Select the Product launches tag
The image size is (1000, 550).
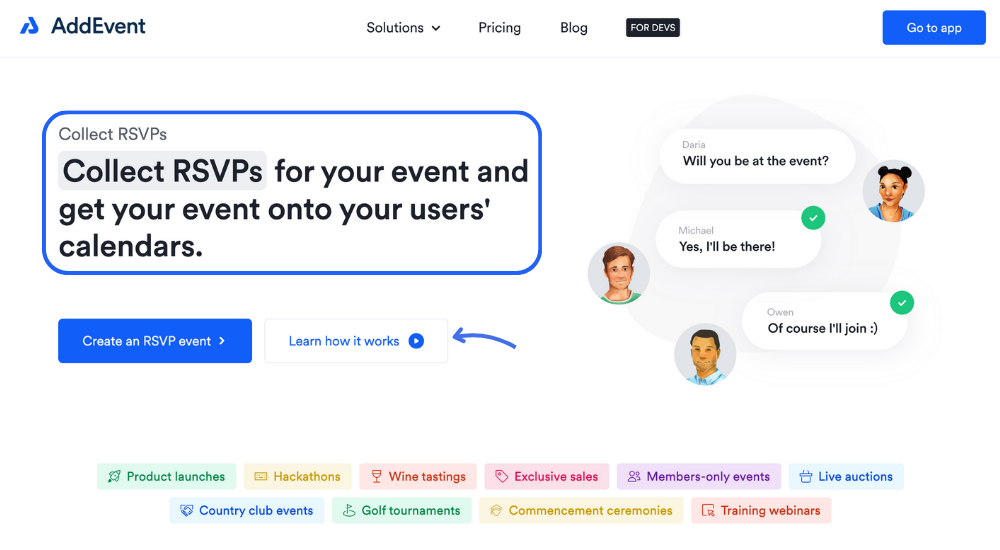coord(166,477)
